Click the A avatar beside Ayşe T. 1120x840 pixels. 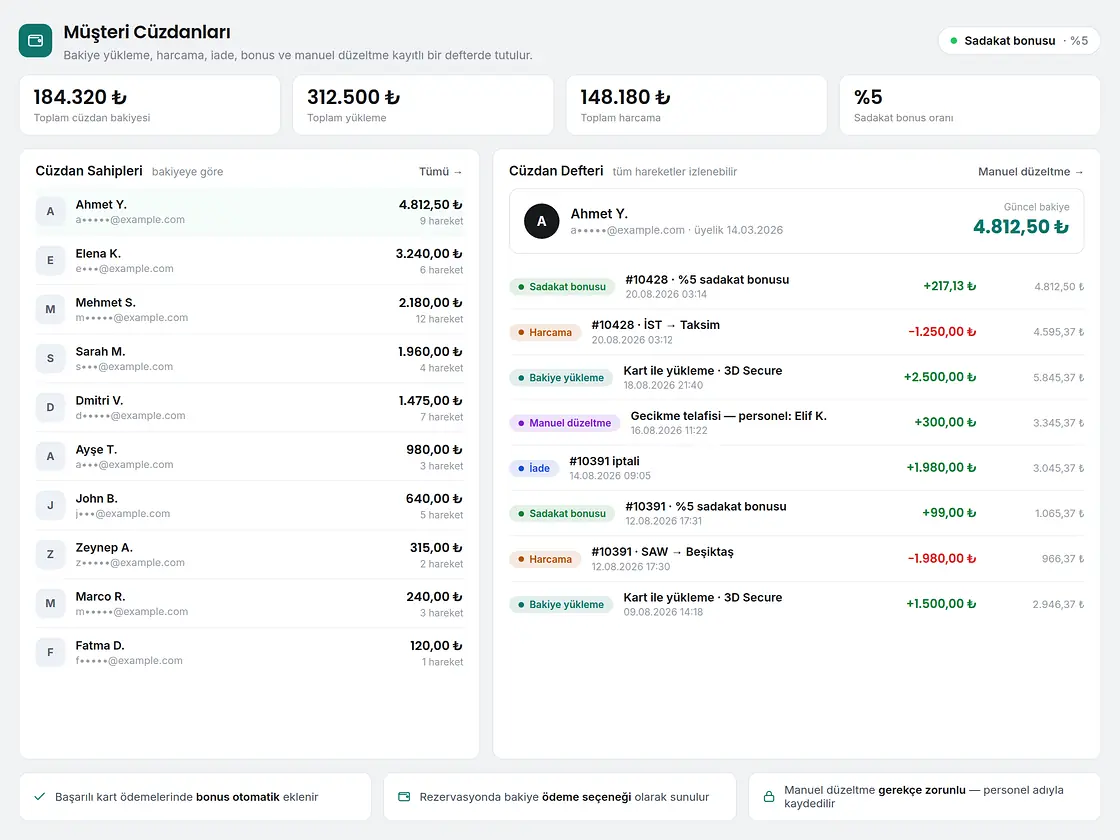[x=50, y=456]
